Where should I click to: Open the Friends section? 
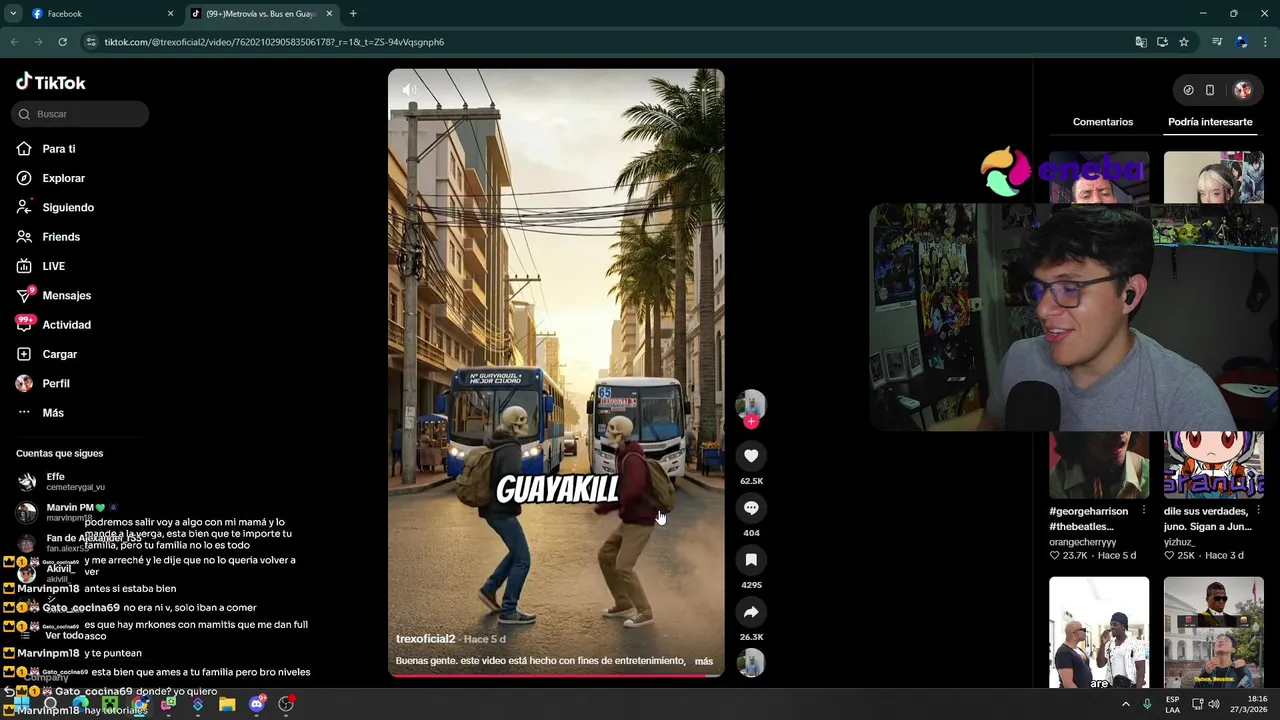pos(60,237)
